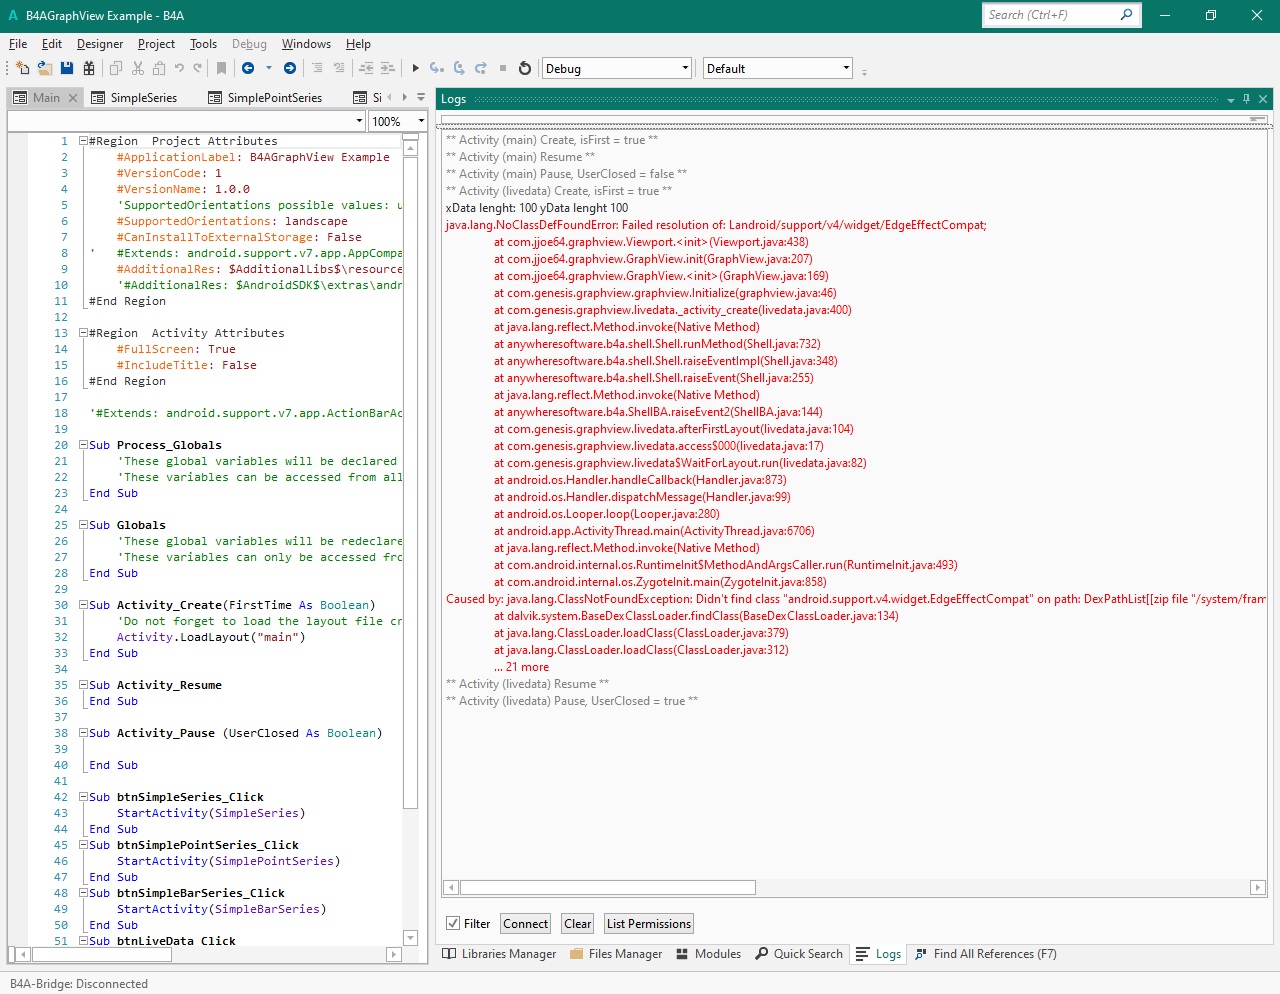Viewport: 1280px width, 994px height.
Task: Stop debugging with the square stop icon
Action: click(x=503, y=68)
